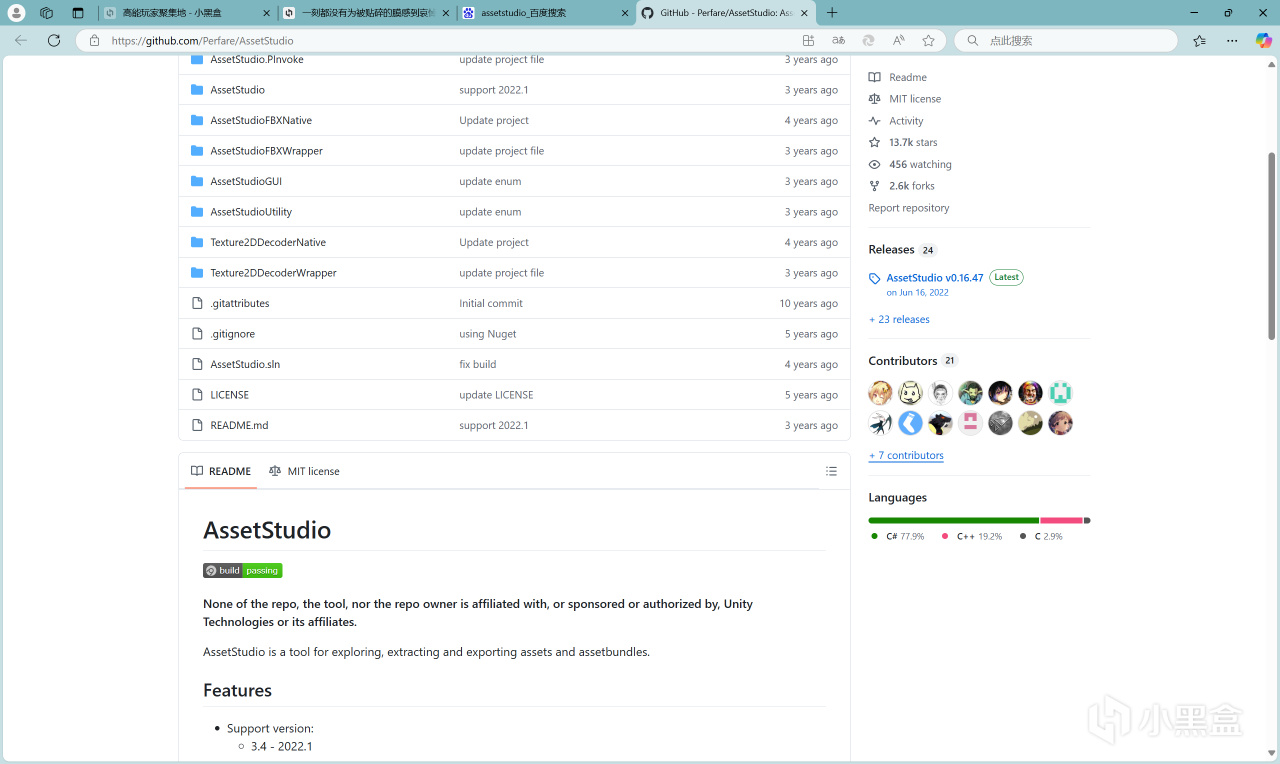Viewport: 1280px width, 764px height.
Task: Open the README.md file
Action: point(239,425)
